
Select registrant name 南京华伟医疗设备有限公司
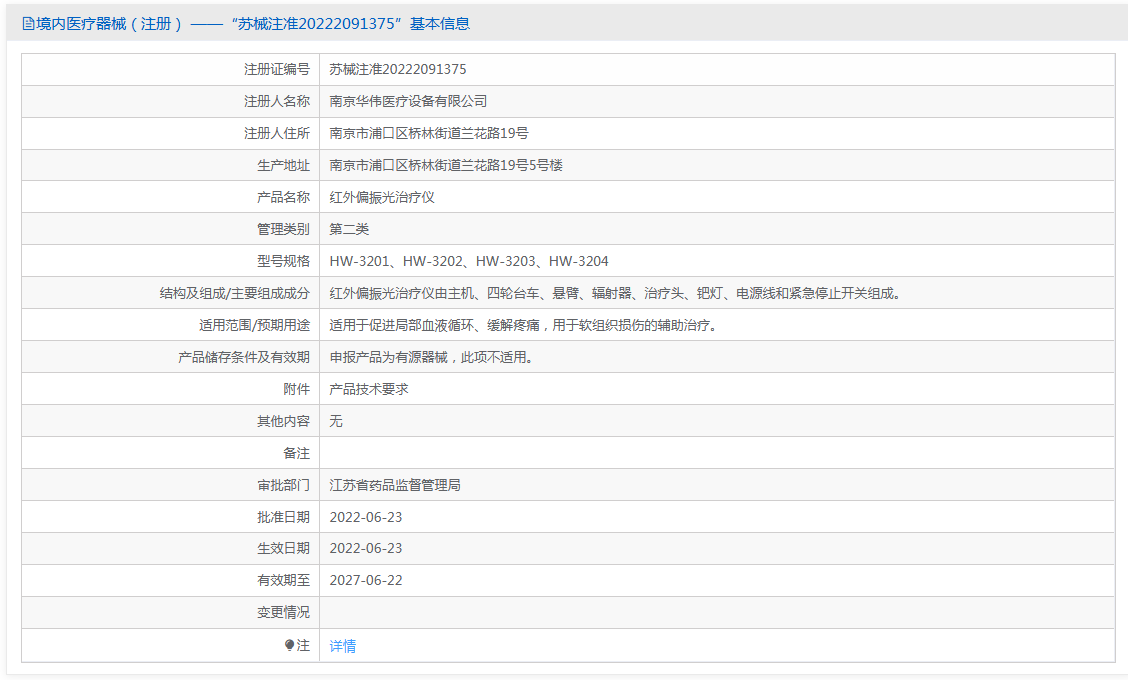(x=409, y=101)
